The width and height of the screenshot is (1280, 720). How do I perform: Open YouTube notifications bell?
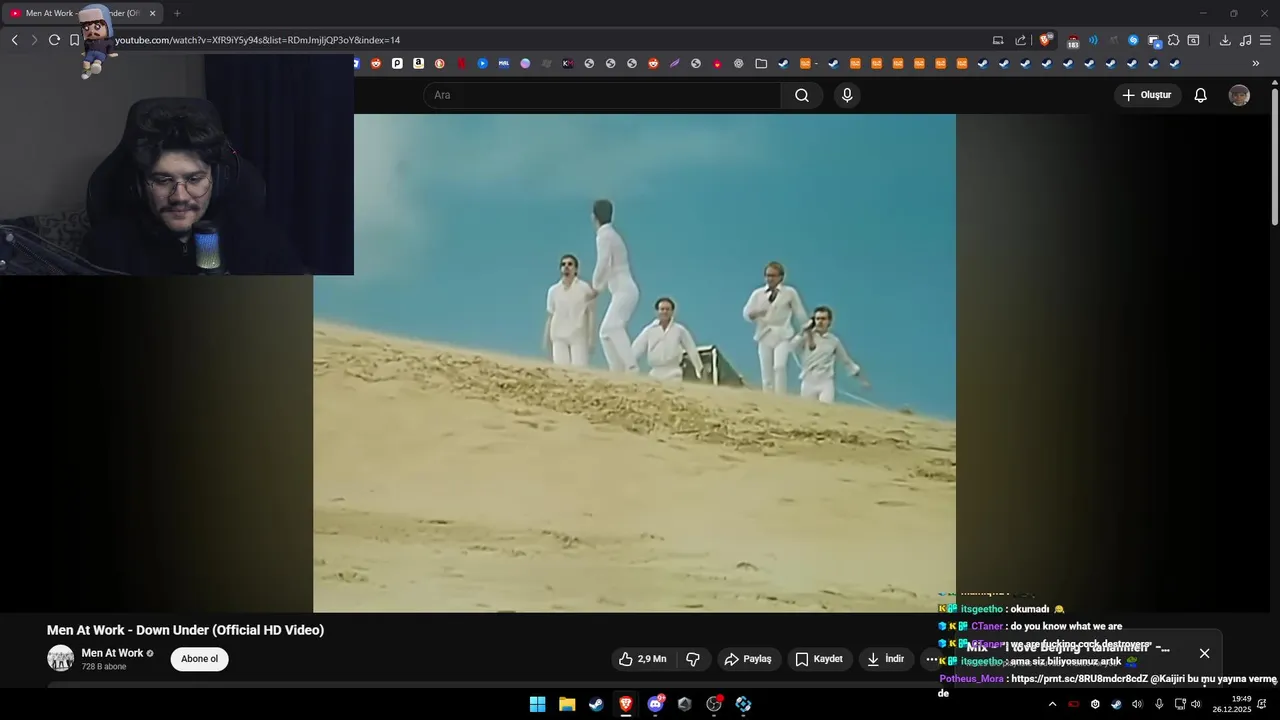pos(1201,95)
